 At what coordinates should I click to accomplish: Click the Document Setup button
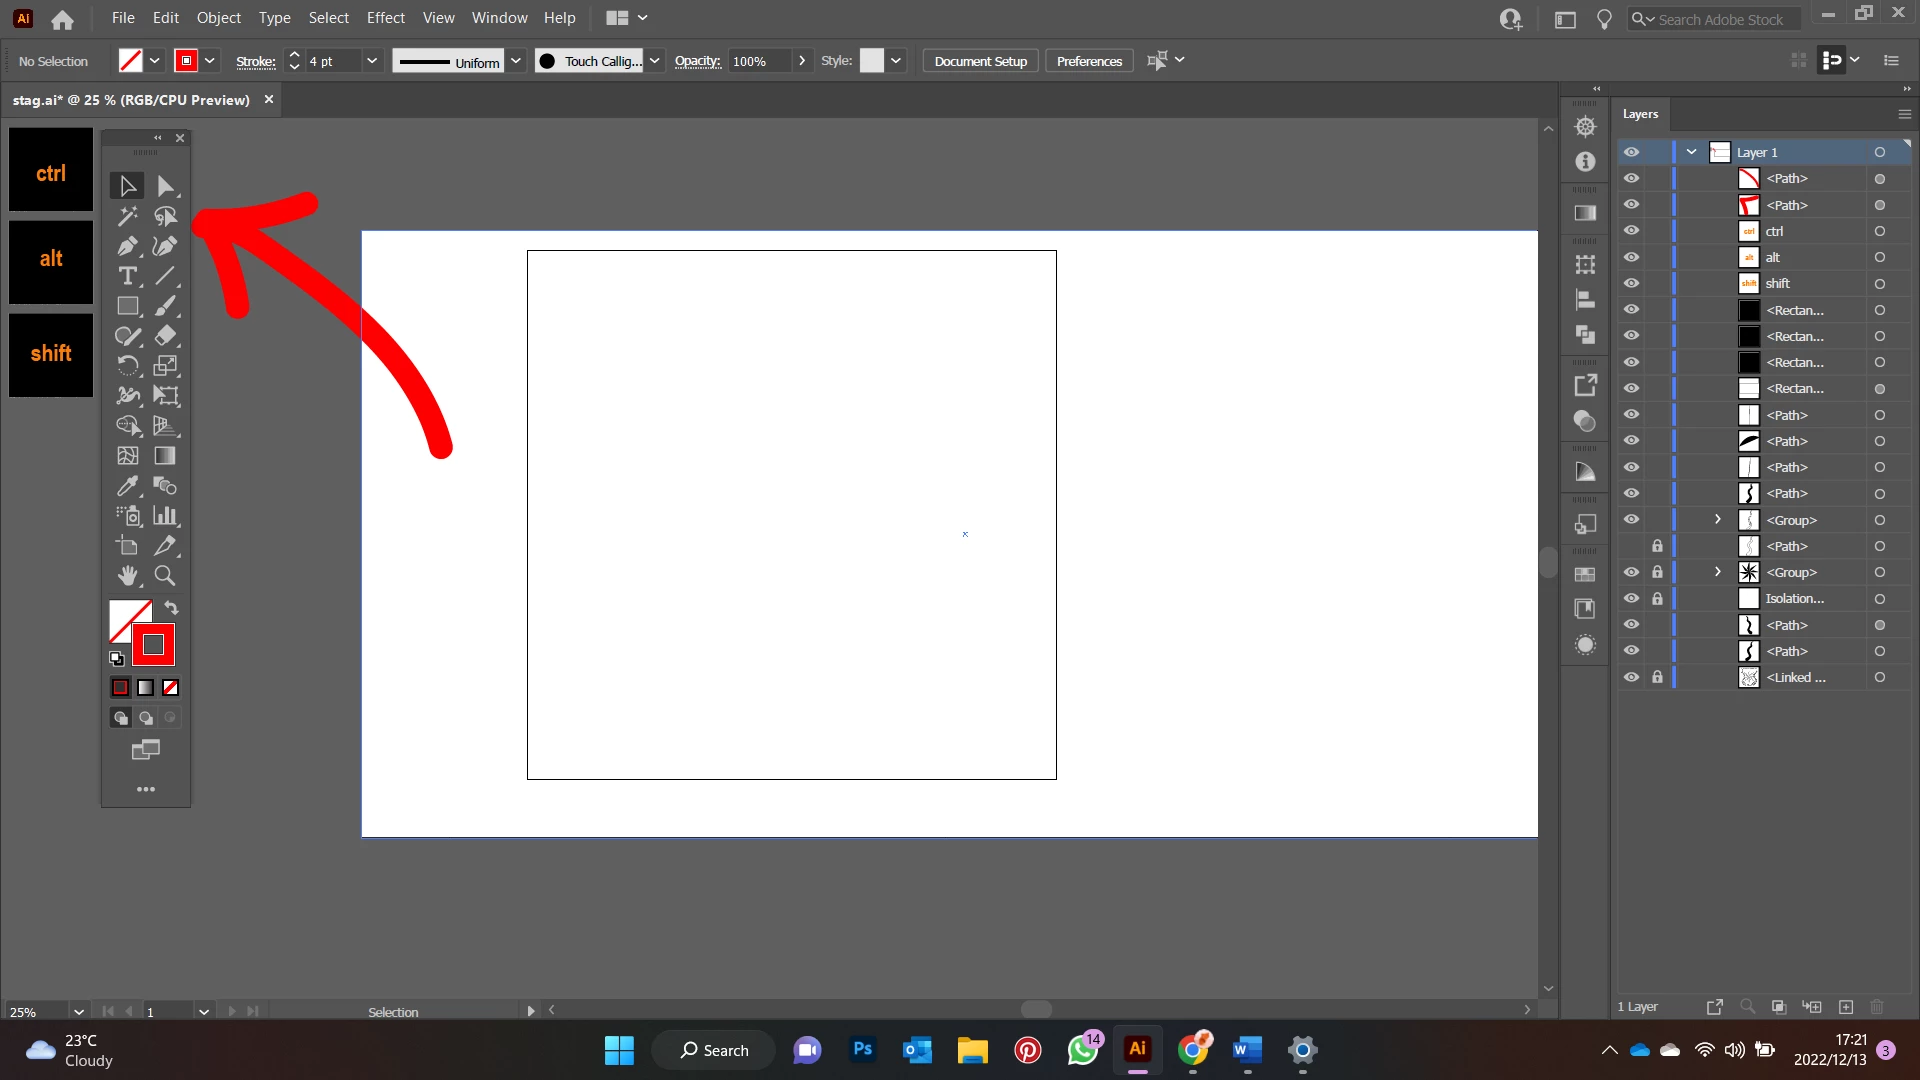tap(980, 61)
